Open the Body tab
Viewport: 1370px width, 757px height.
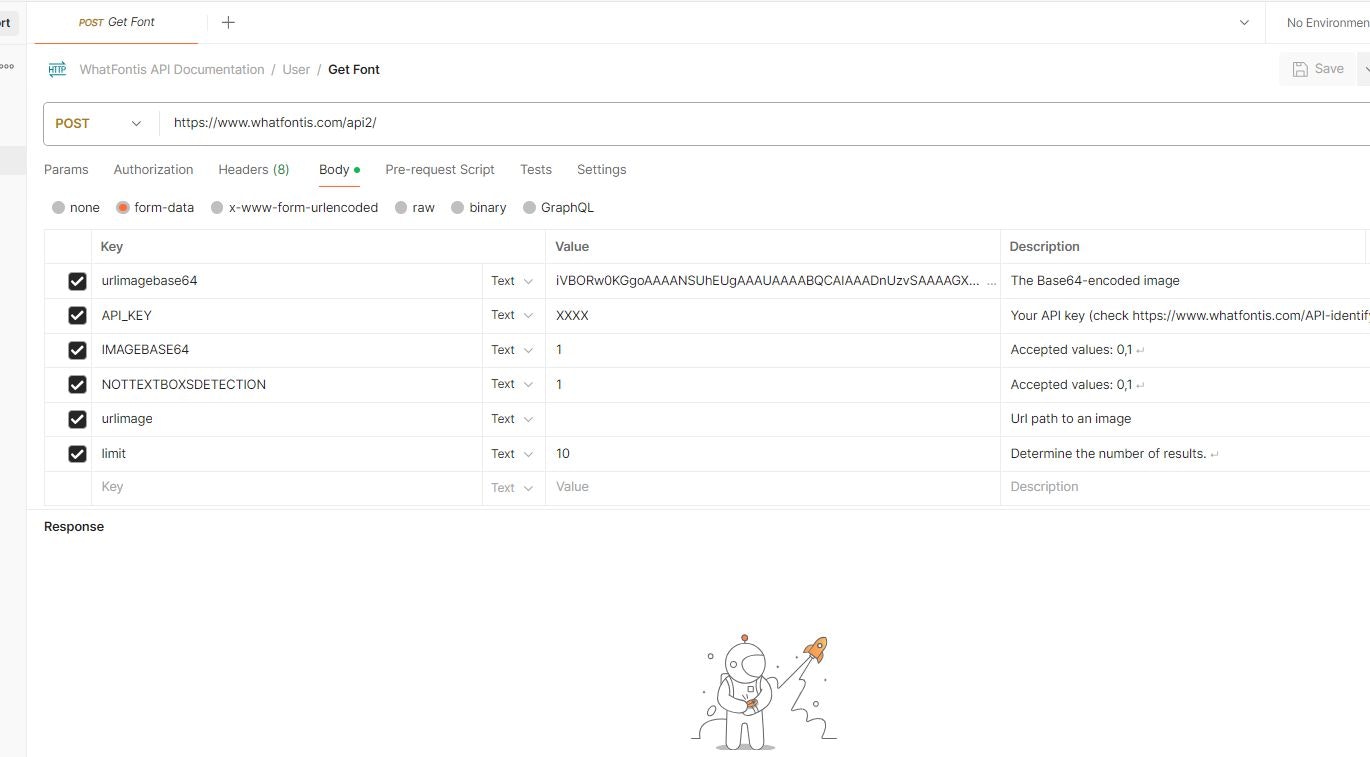point(339,170)
